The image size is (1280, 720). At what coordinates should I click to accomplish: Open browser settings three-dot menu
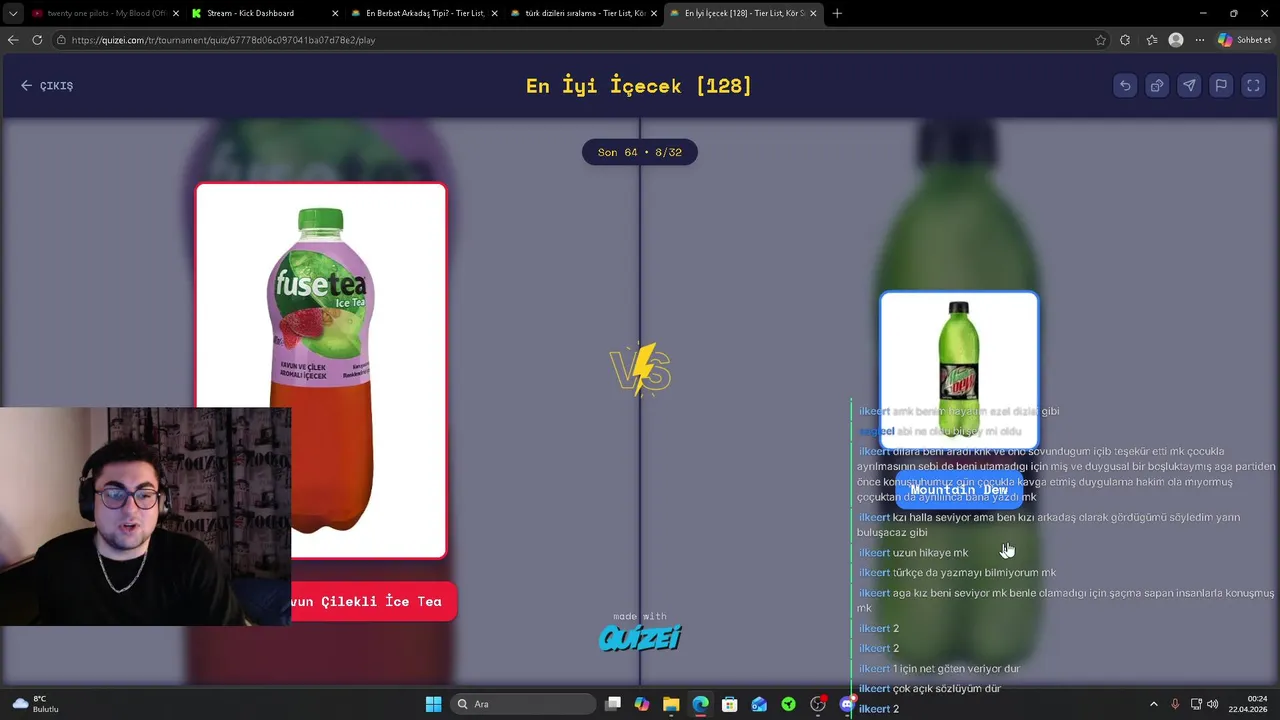point(1200,40)
